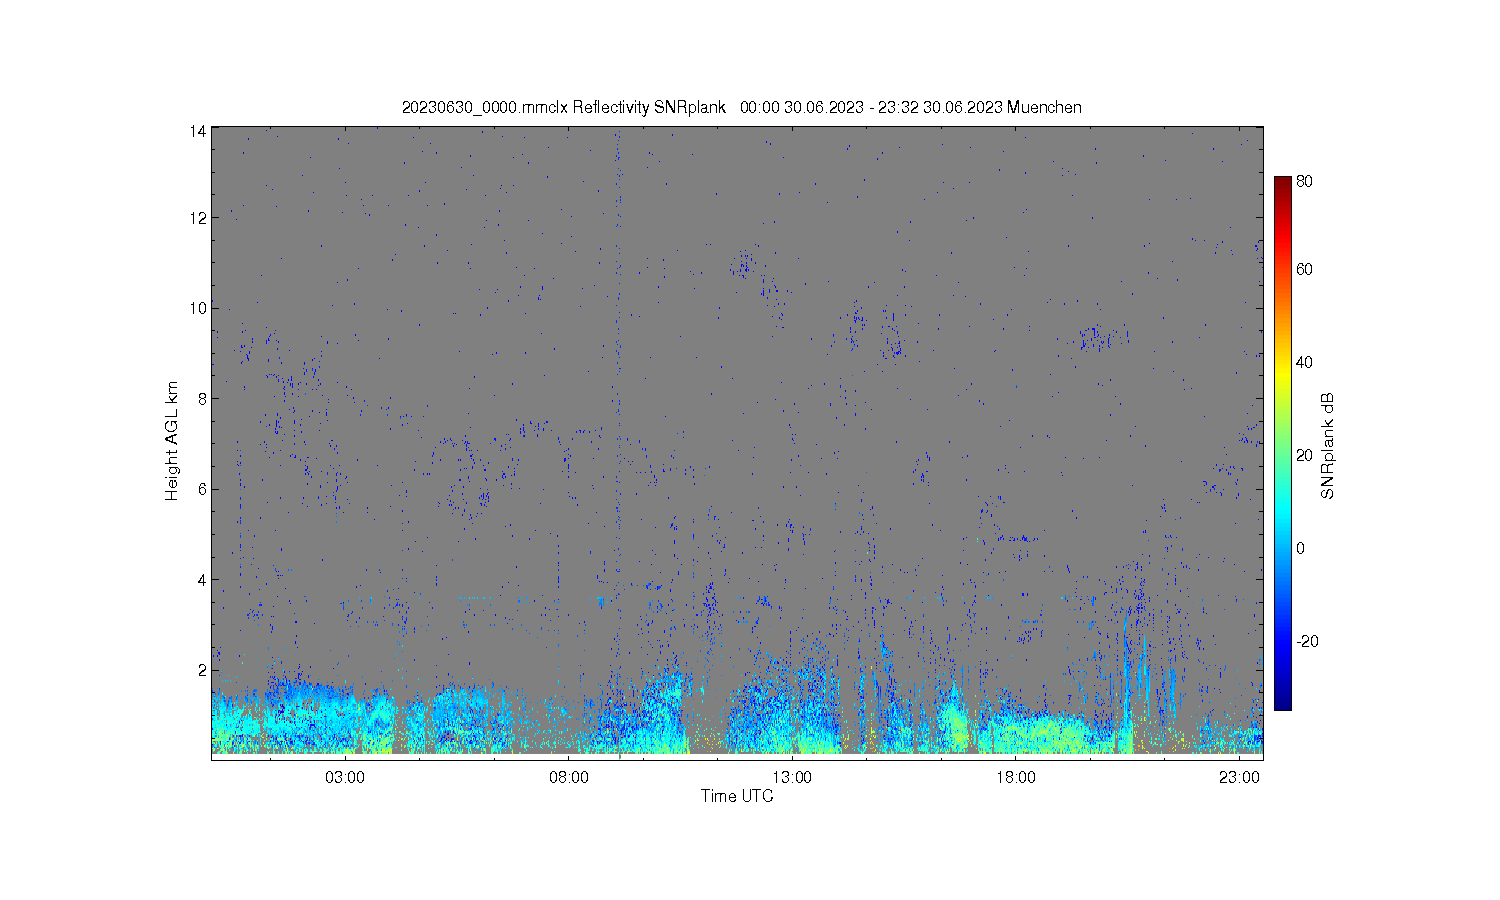Click the 8 km height tick label
The width and height of the screenshot is (1500, 900).
tap(202, 398)
